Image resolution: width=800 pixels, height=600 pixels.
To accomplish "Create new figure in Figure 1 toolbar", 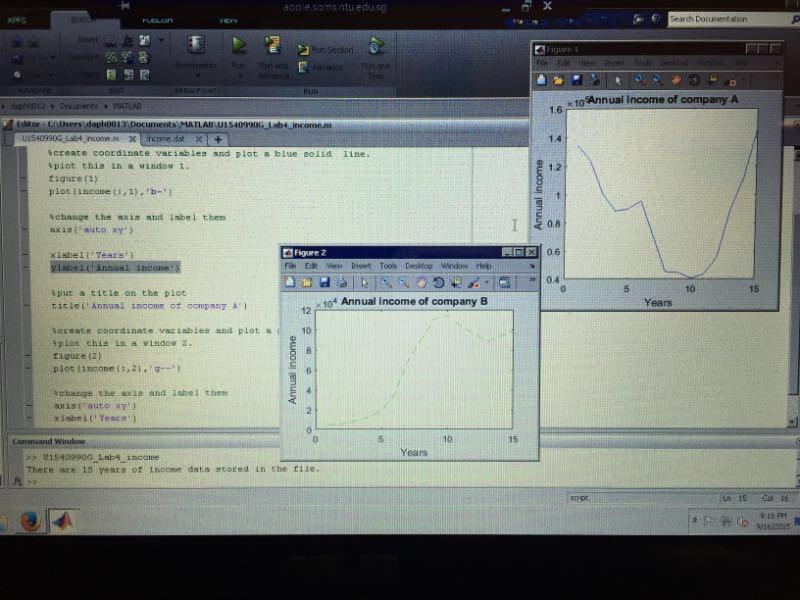I will tap(541, 80).
